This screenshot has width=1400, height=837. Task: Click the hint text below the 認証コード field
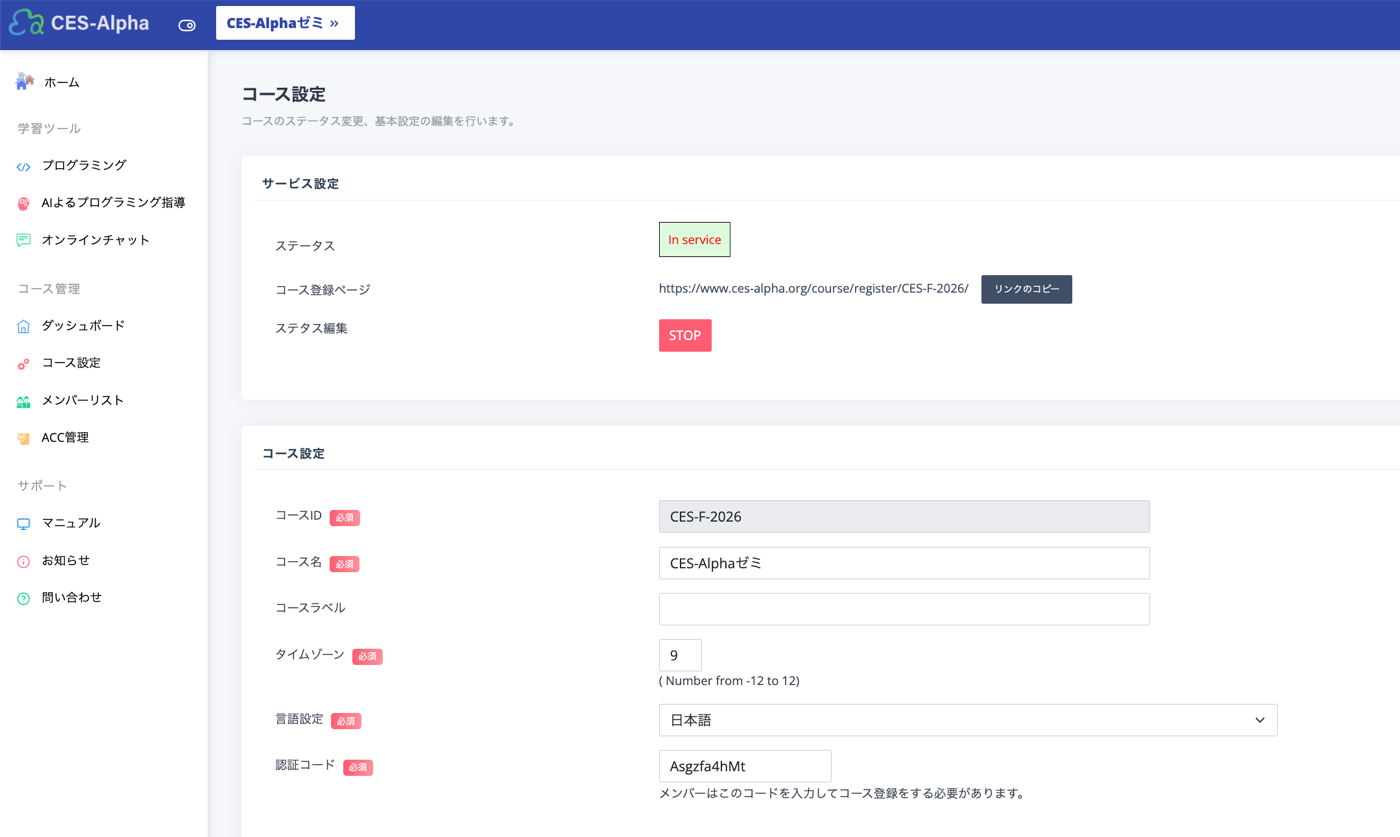[842, 794]
